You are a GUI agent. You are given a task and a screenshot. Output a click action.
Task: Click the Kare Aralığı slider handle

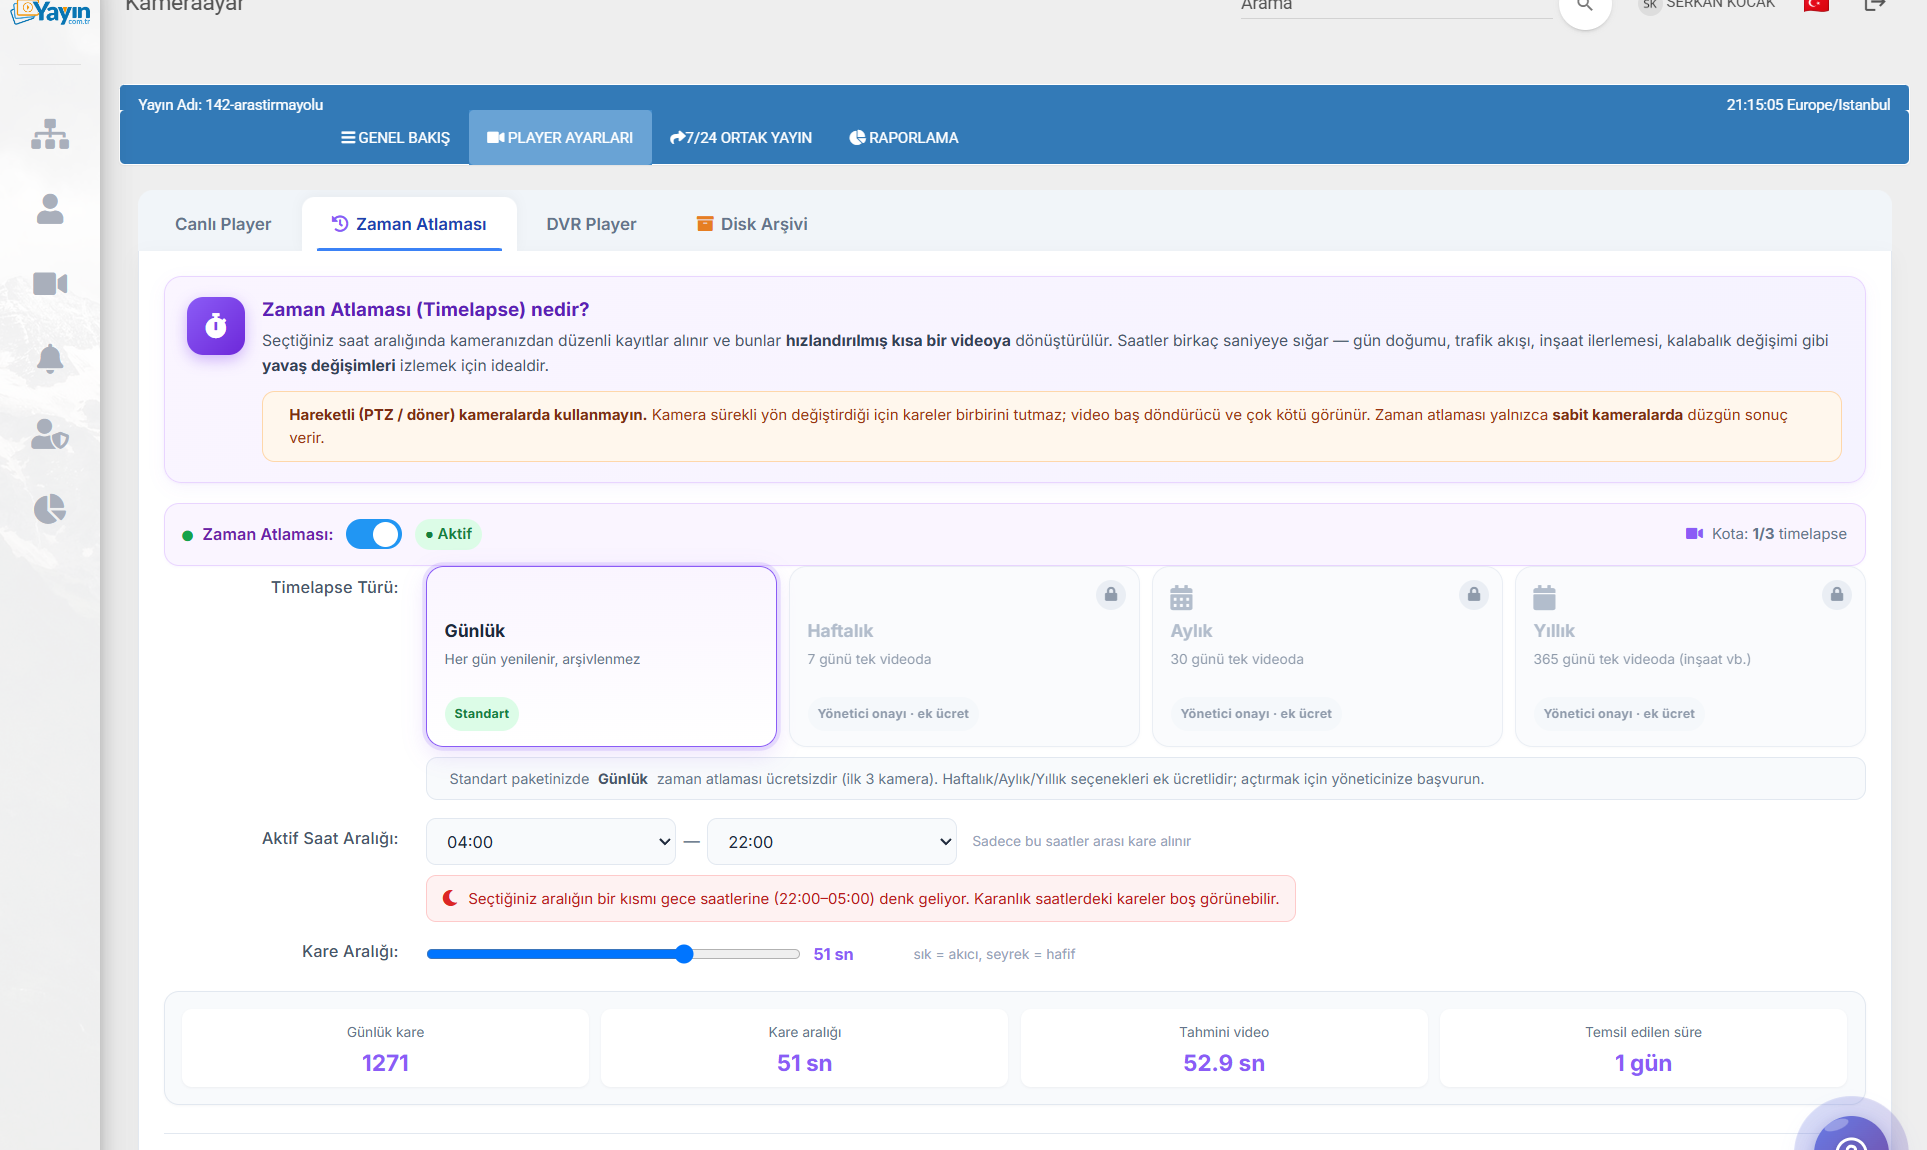point(684,954)
